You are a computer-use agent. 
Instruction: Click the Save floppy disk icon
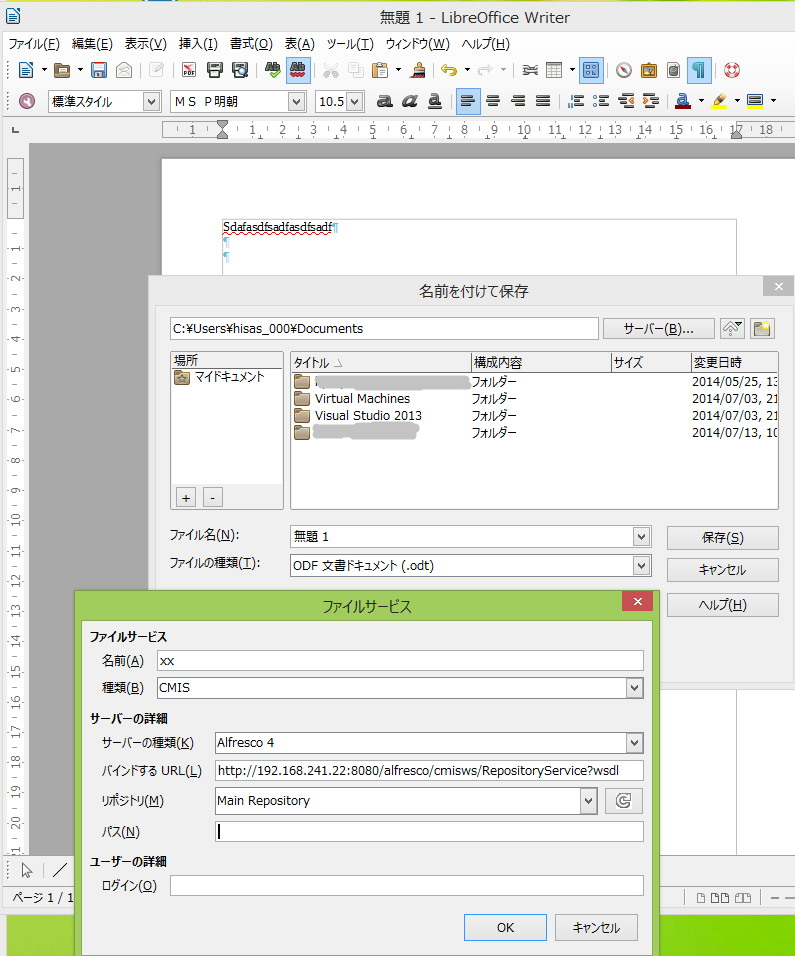[99, 70]
